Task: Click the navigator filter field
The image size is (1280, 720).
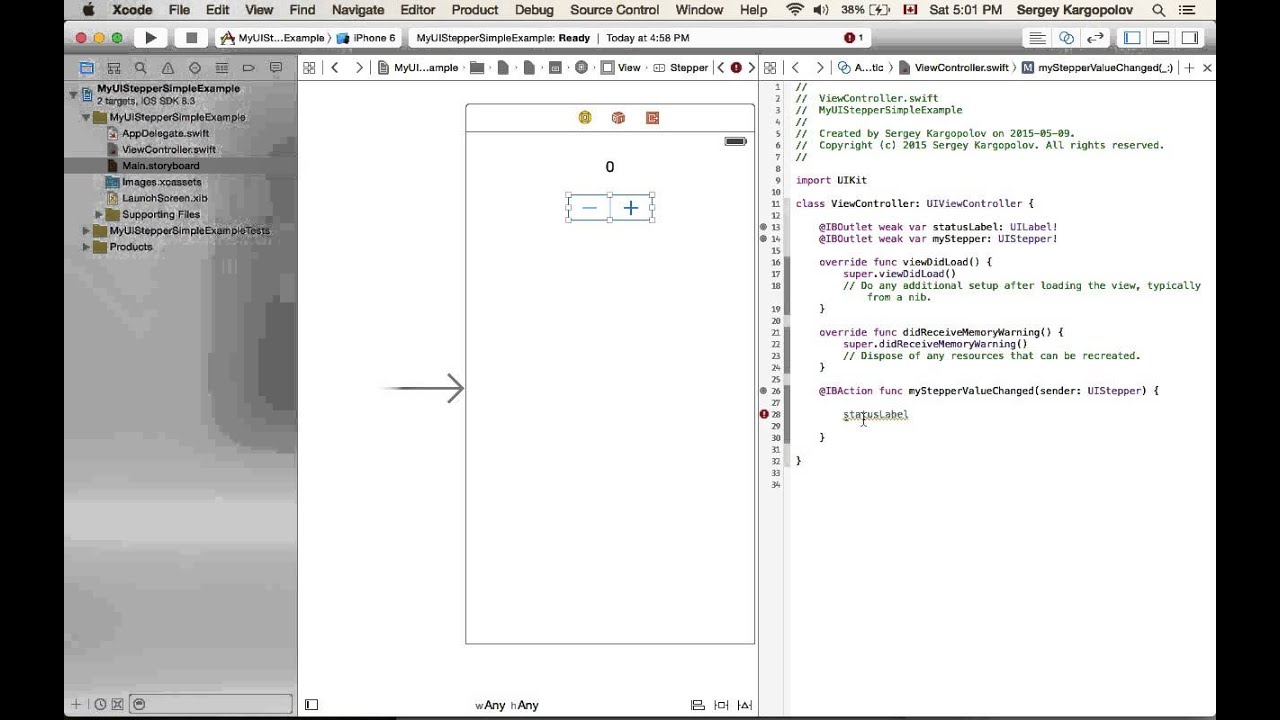Action: [211, 705]
